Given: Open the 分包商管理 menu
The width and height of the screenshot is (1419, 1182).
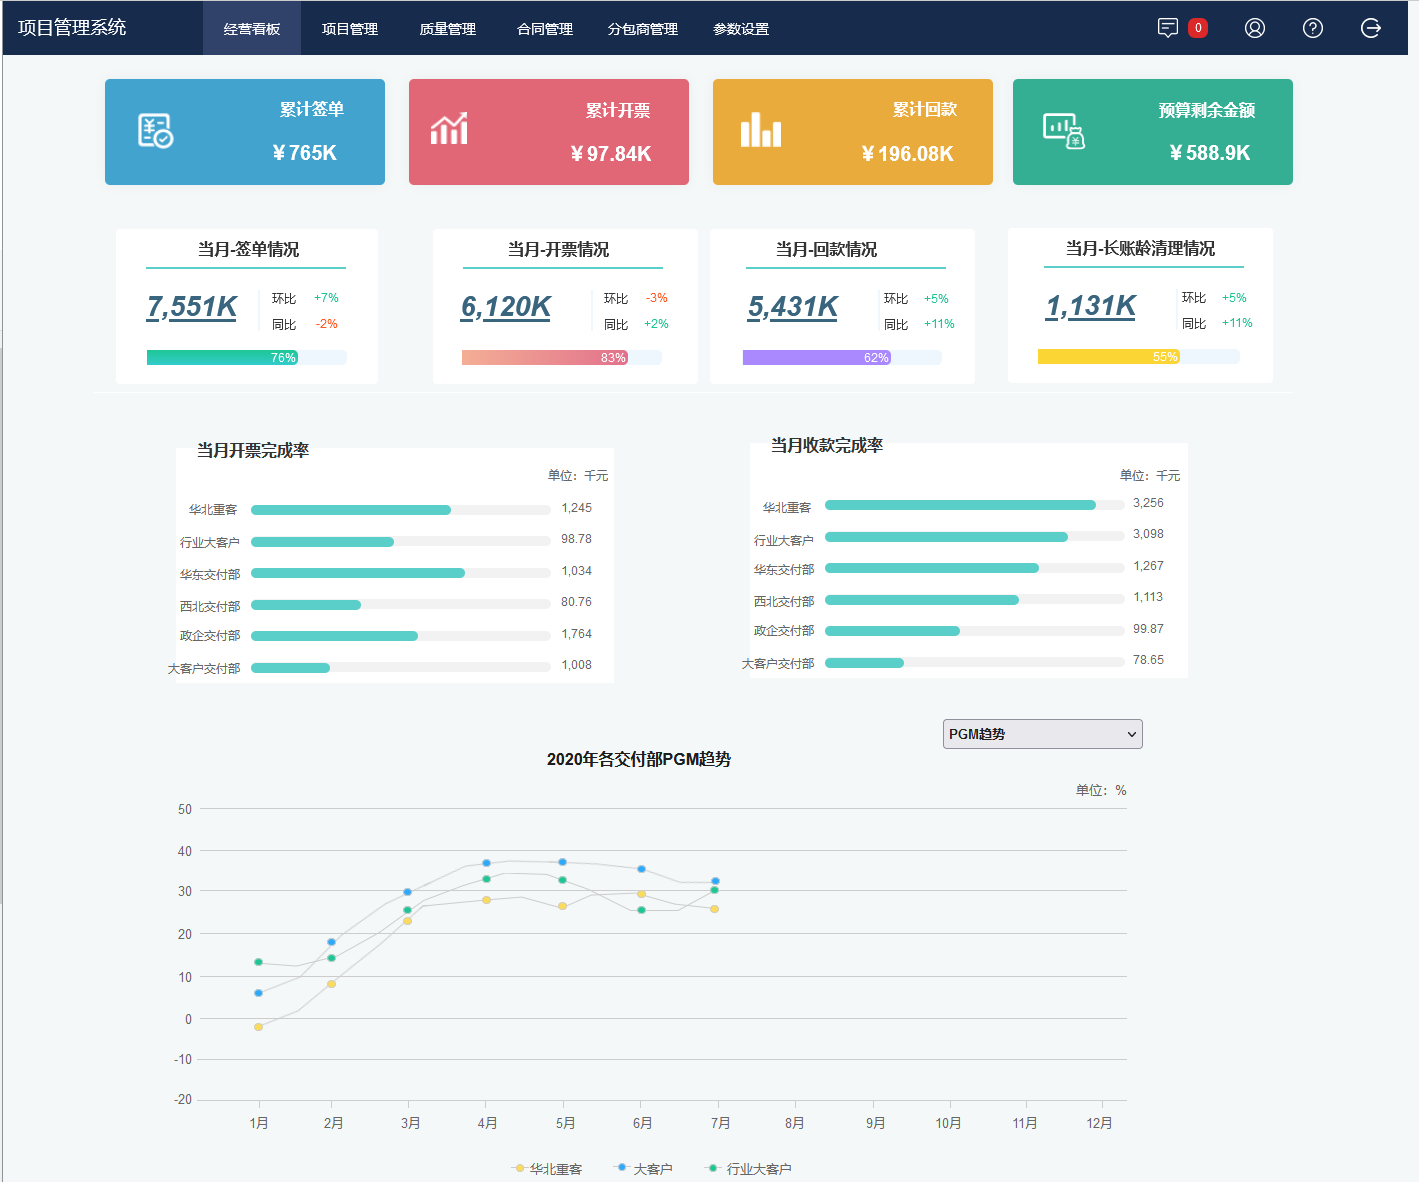Looking at the screenshot, I should [x=643, y=29].
